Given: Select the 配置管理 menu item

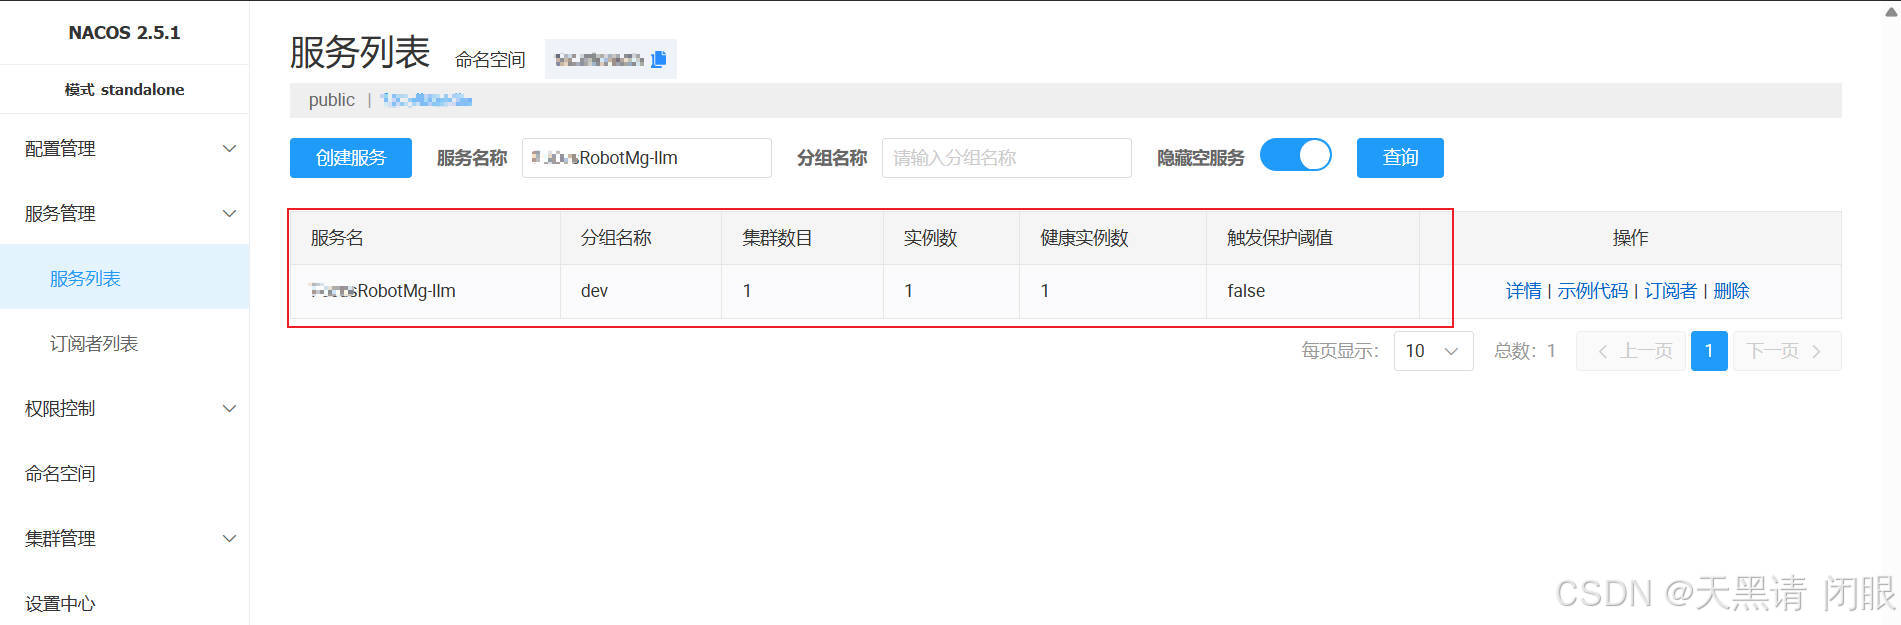Looking at the screenshot, I should [124, 148].
